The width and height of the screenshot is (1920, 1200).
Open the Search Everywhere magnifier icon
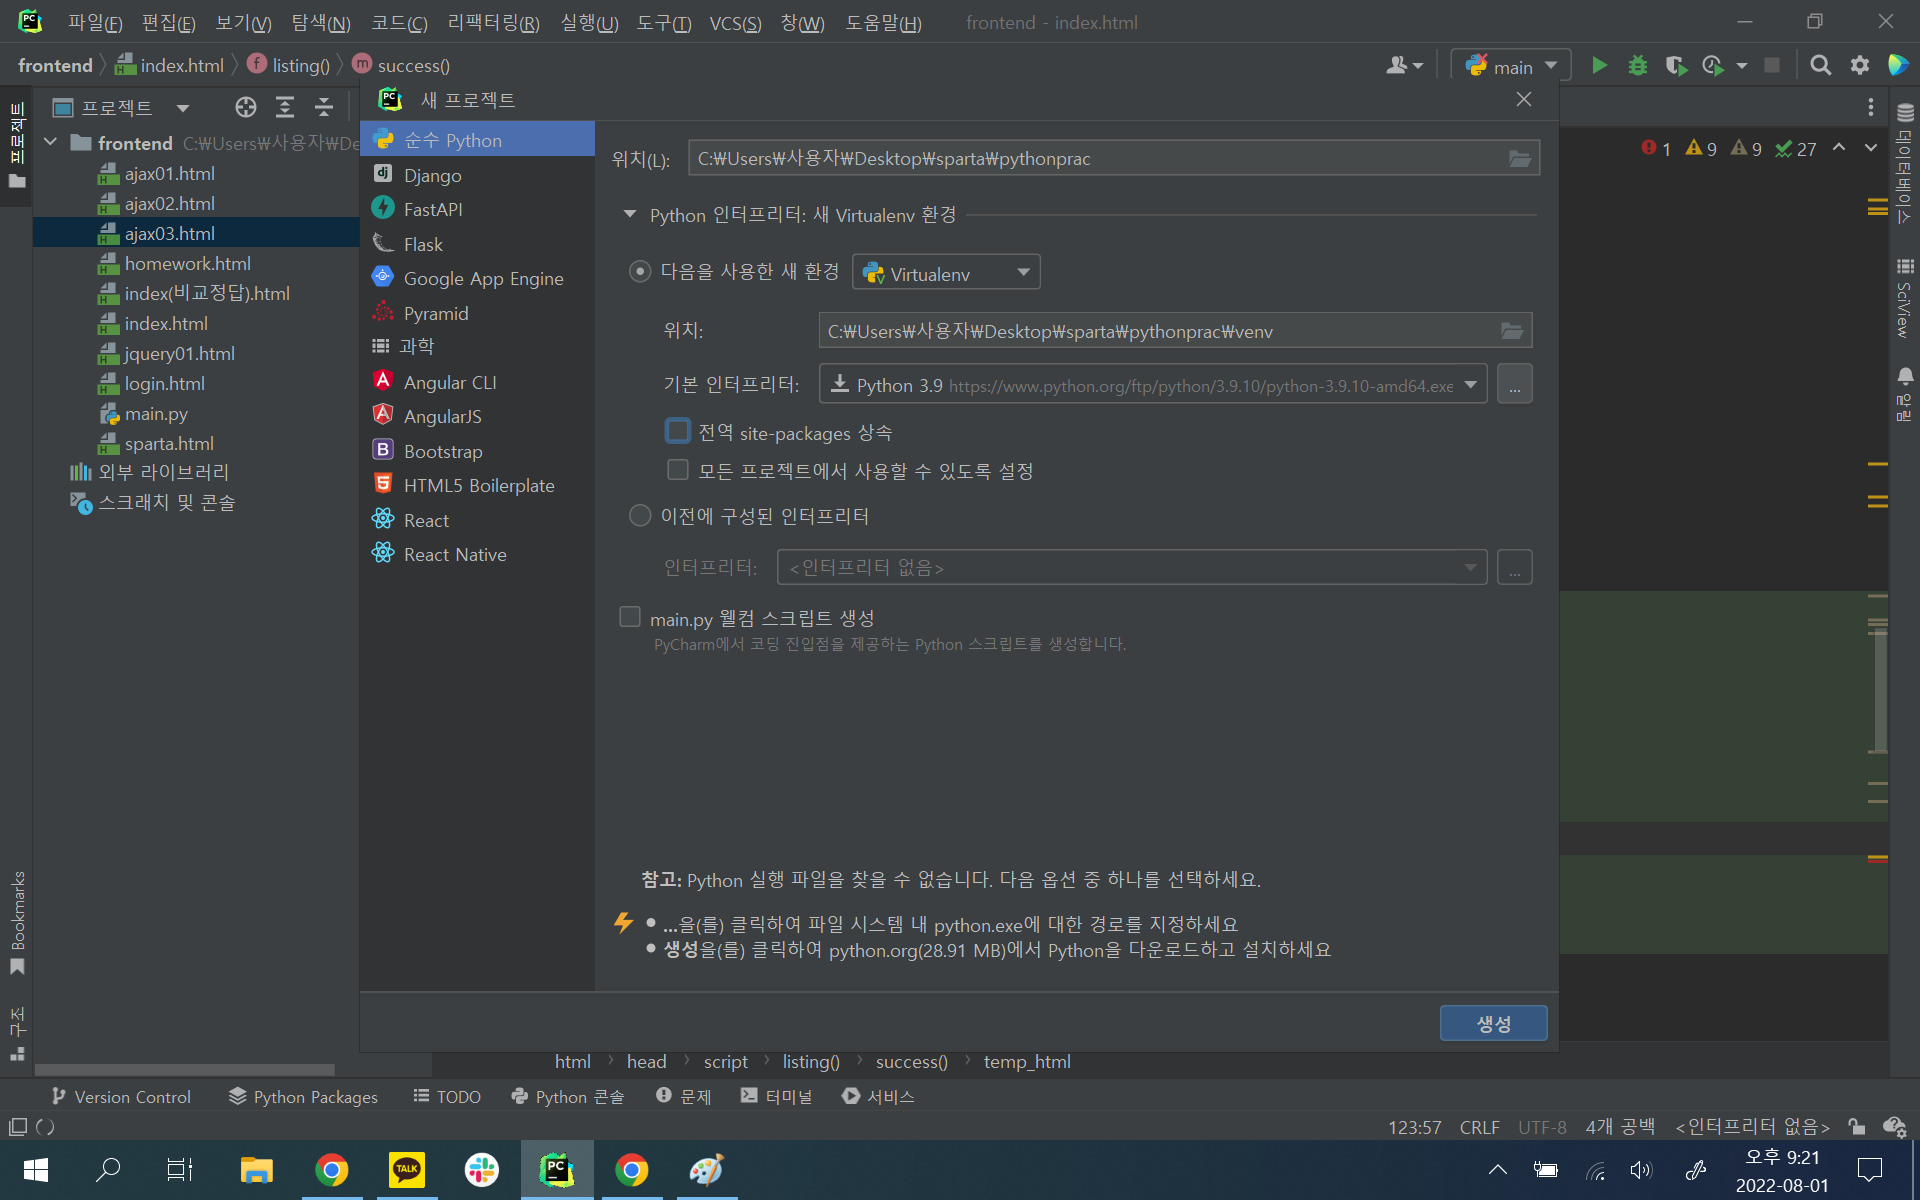point(1821,66)
